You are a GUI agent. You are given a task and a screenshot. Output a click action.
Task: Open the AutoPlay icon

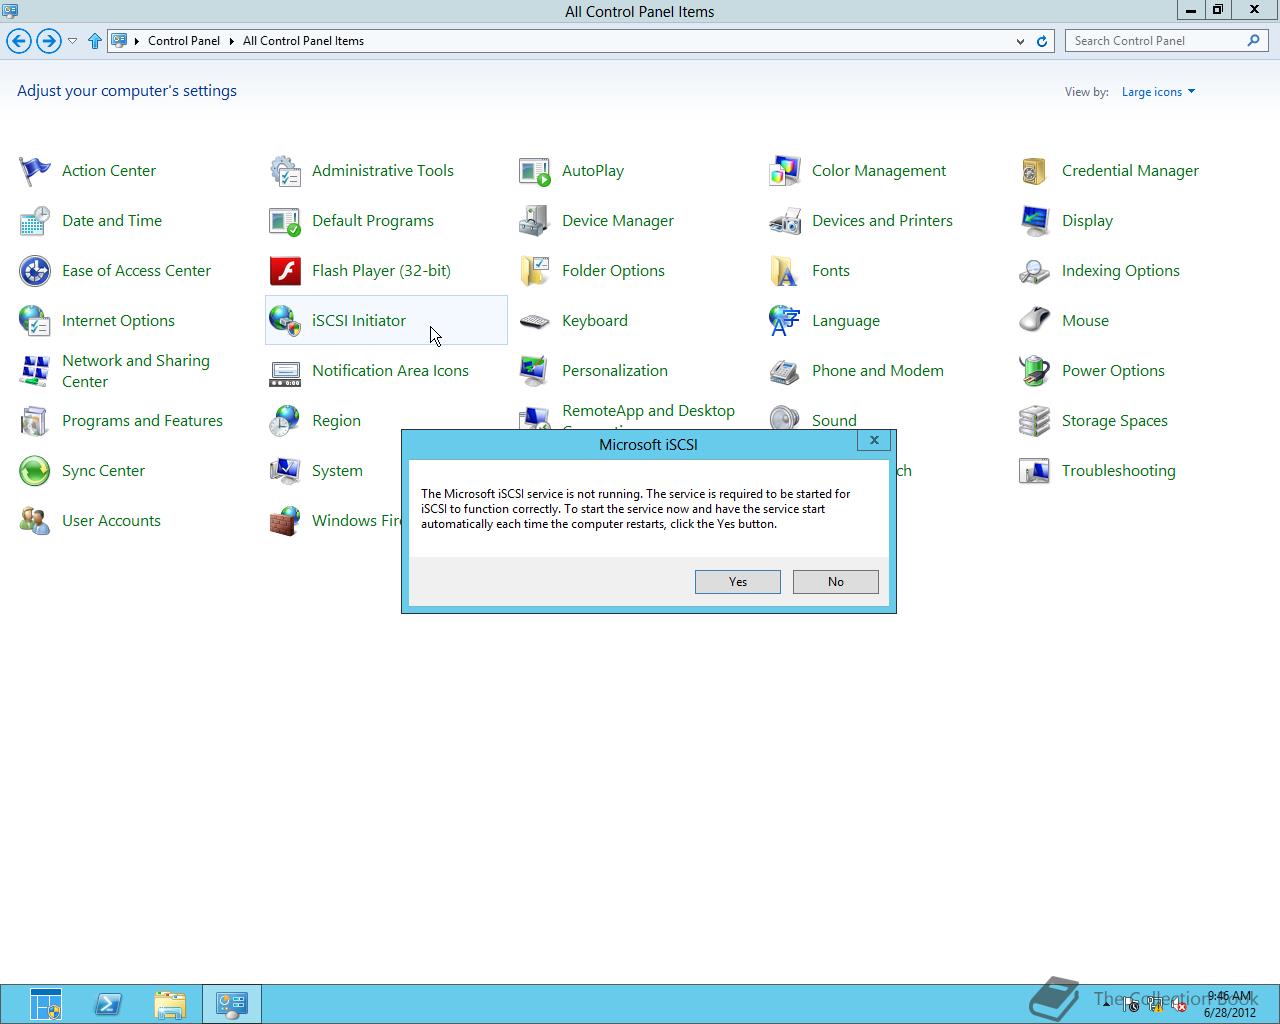tap(535, 171)
